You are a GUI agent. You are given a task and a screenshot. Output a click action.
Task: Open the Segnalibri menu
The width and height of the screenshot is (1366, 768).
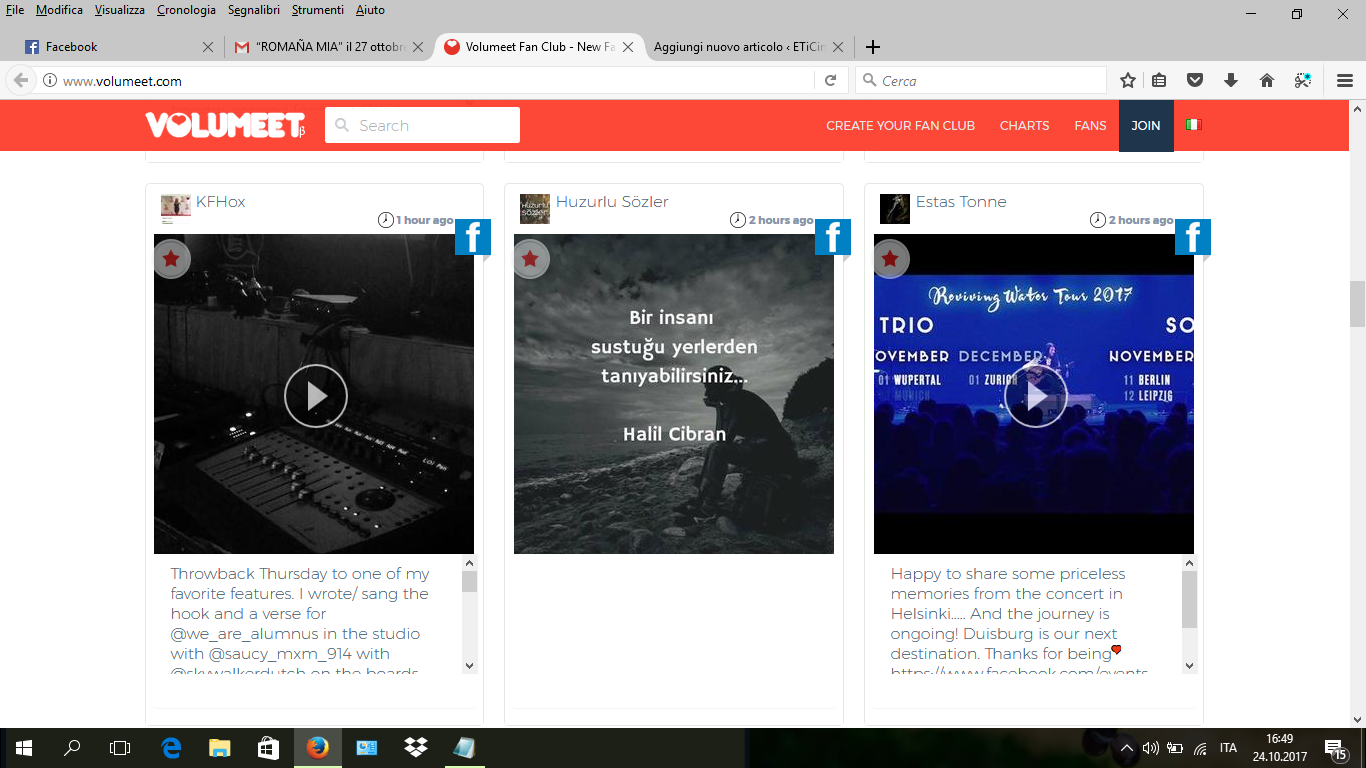point(255,10)
